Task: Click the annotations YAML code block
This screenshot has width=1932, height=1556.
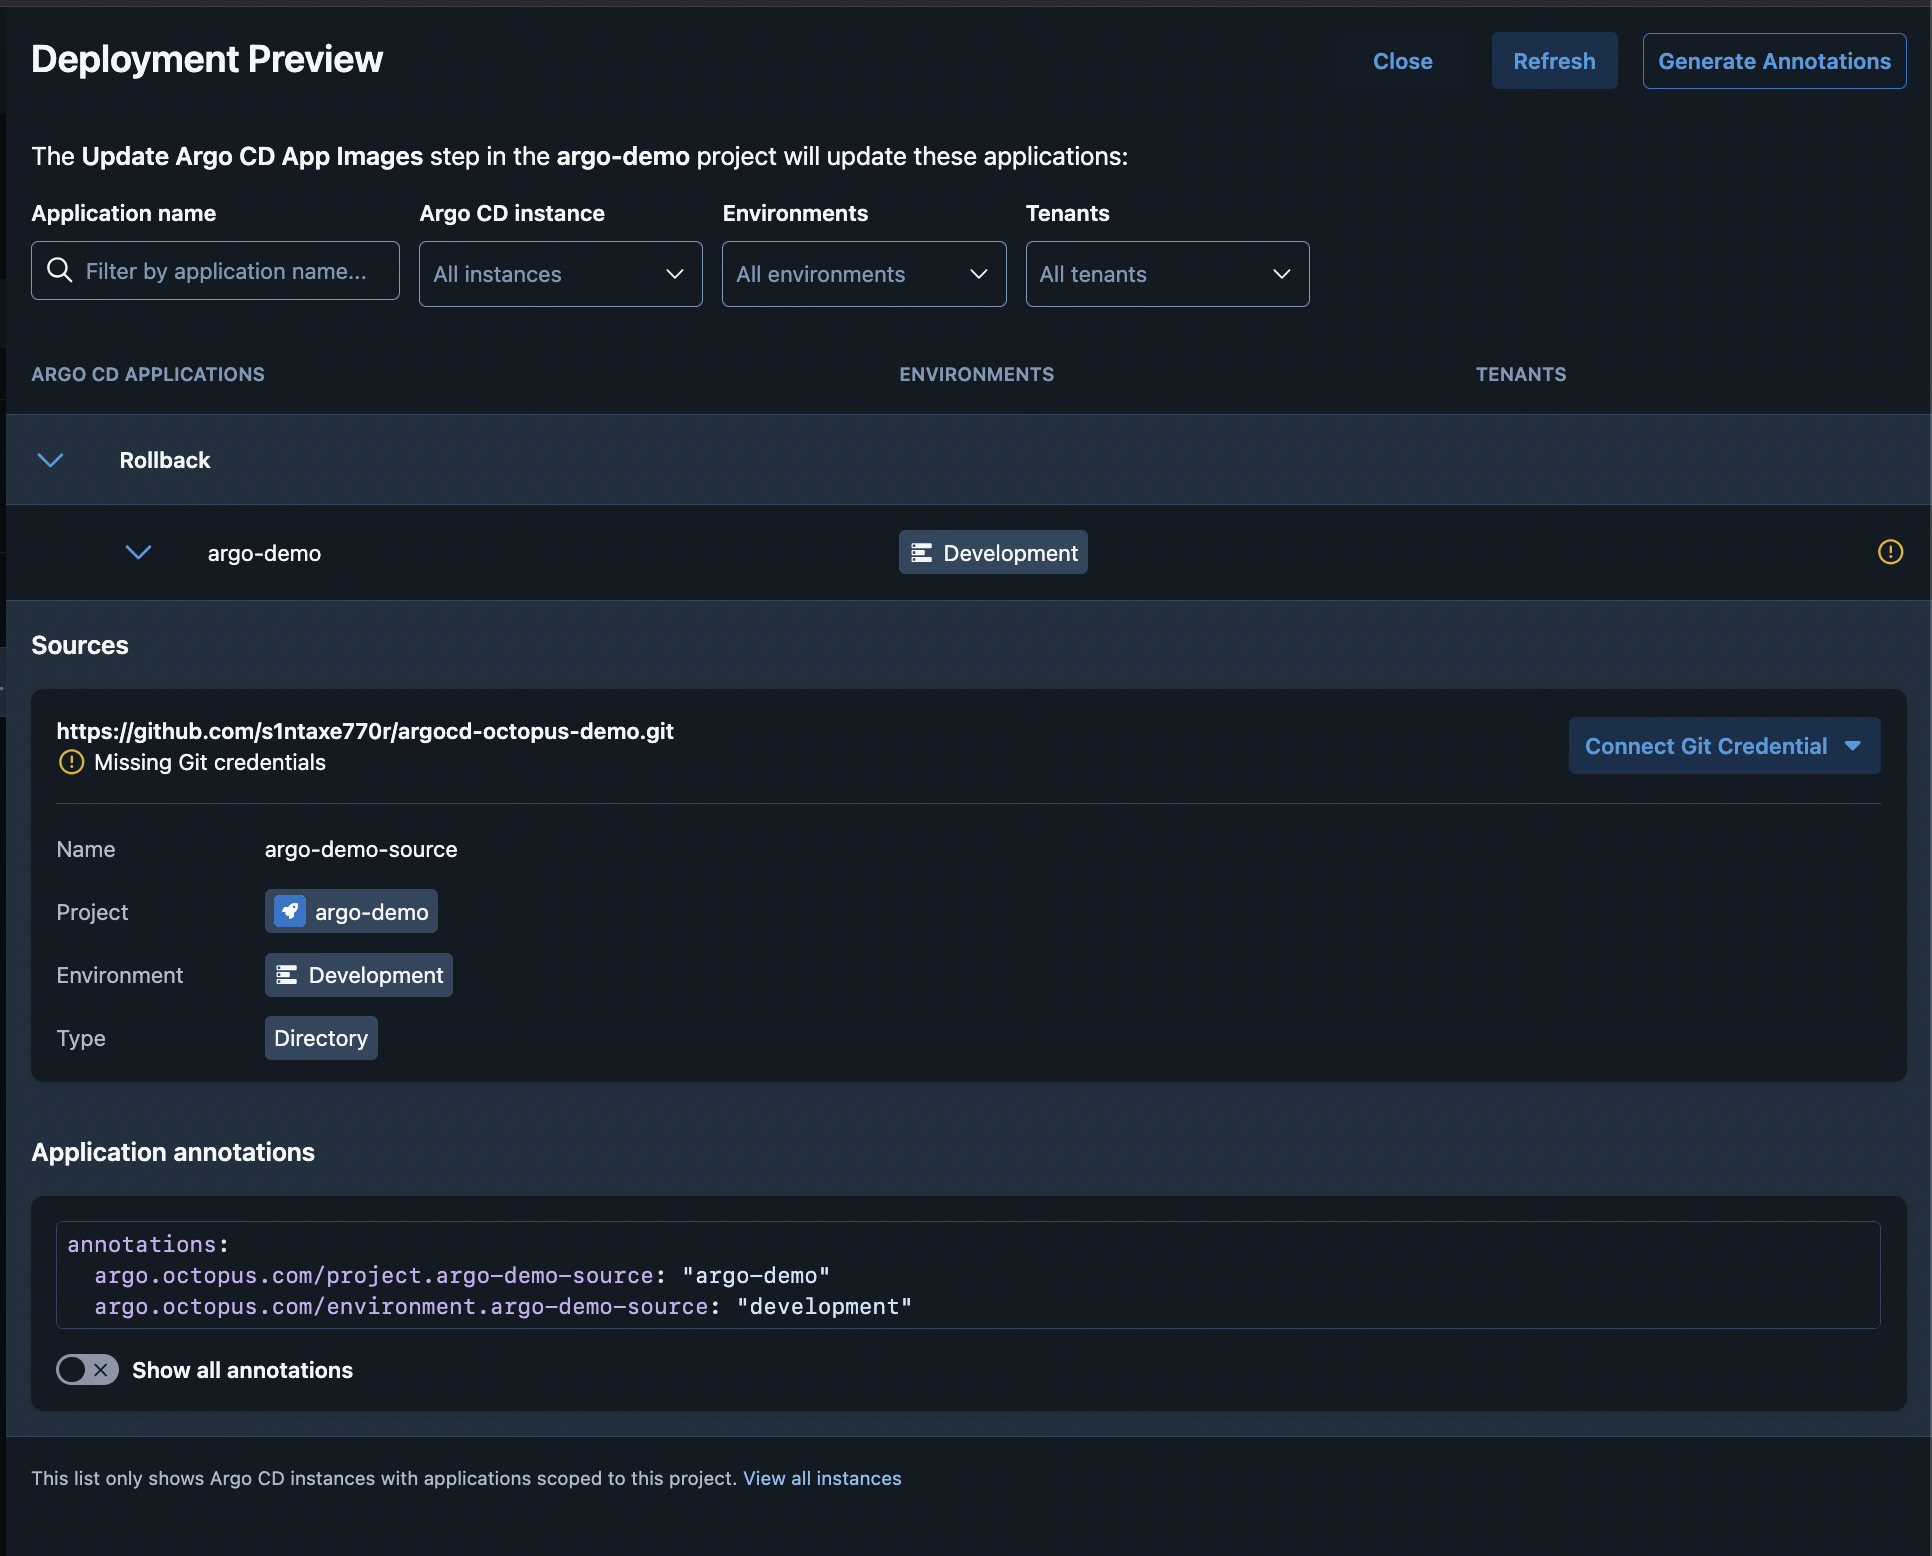Action: [x=968, y=1275]
